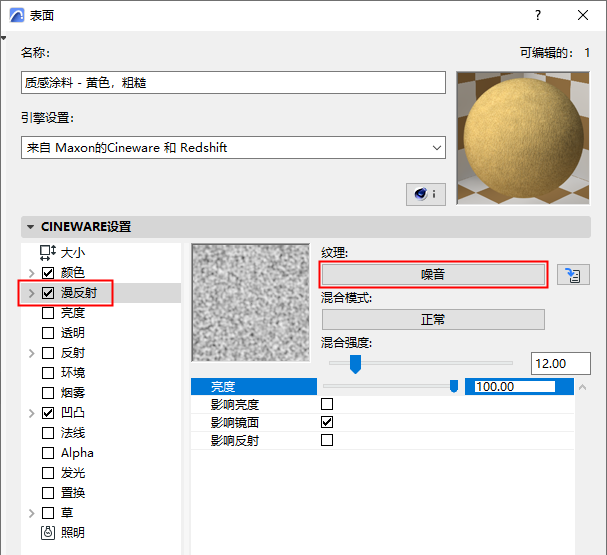Click the small black arrow under title icon
The image size is (607, 555).
3,38
